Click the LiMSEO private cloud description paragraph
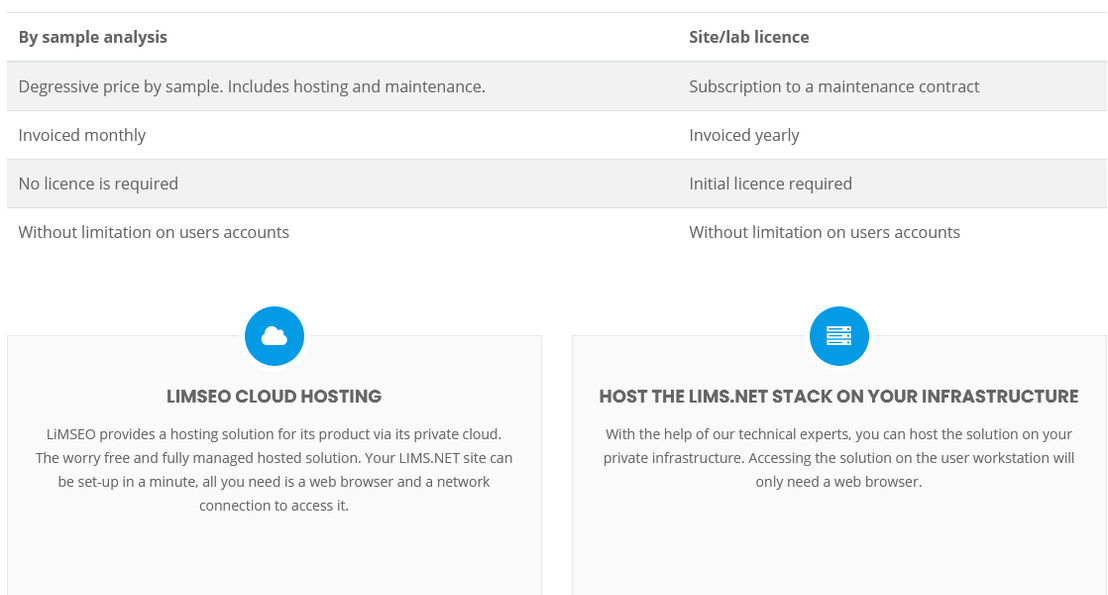This screenshot has width=1108, height=595. (274, 470)
